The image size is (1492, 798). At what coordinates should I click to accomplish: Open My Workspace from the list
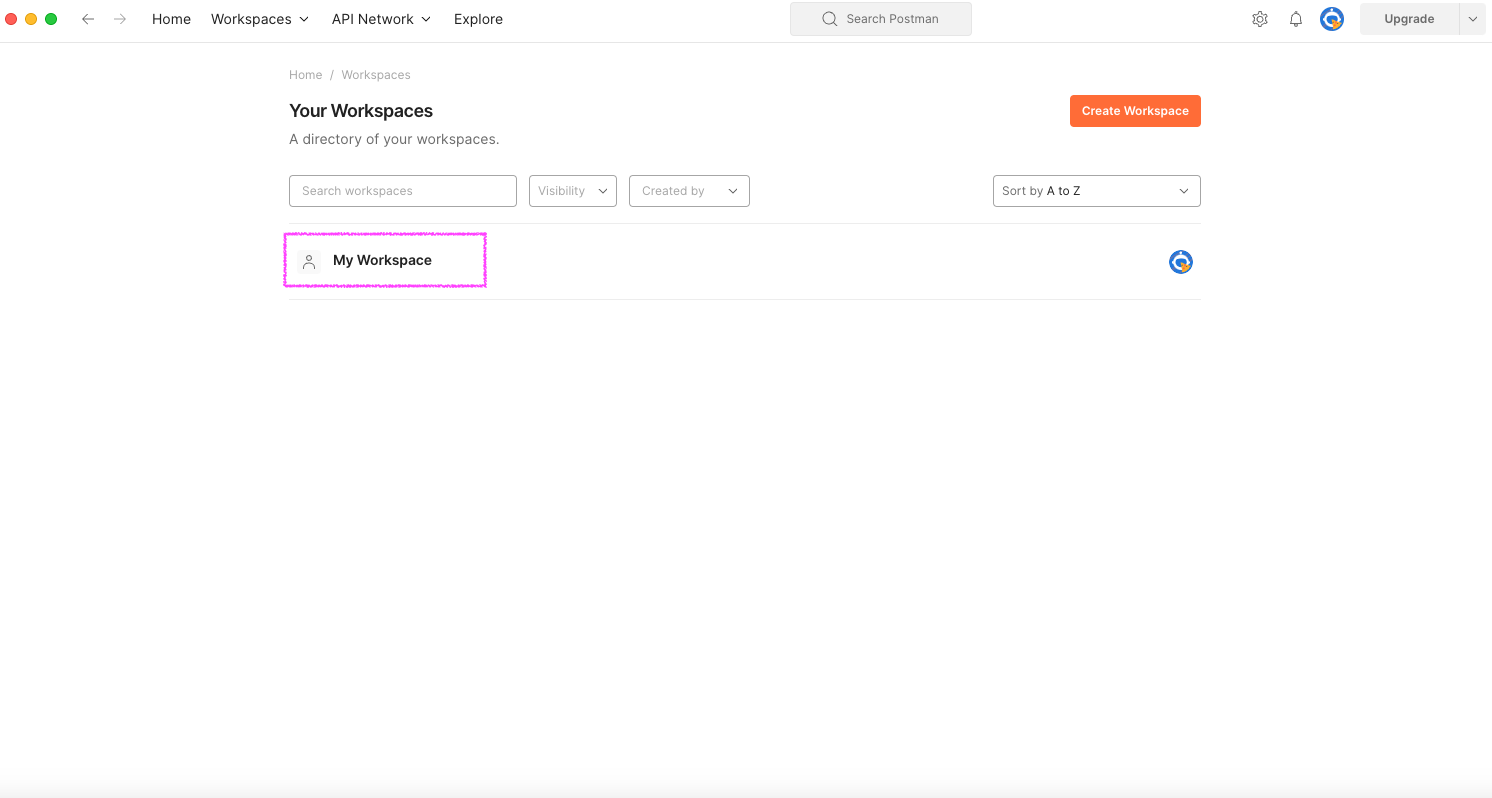382,260
